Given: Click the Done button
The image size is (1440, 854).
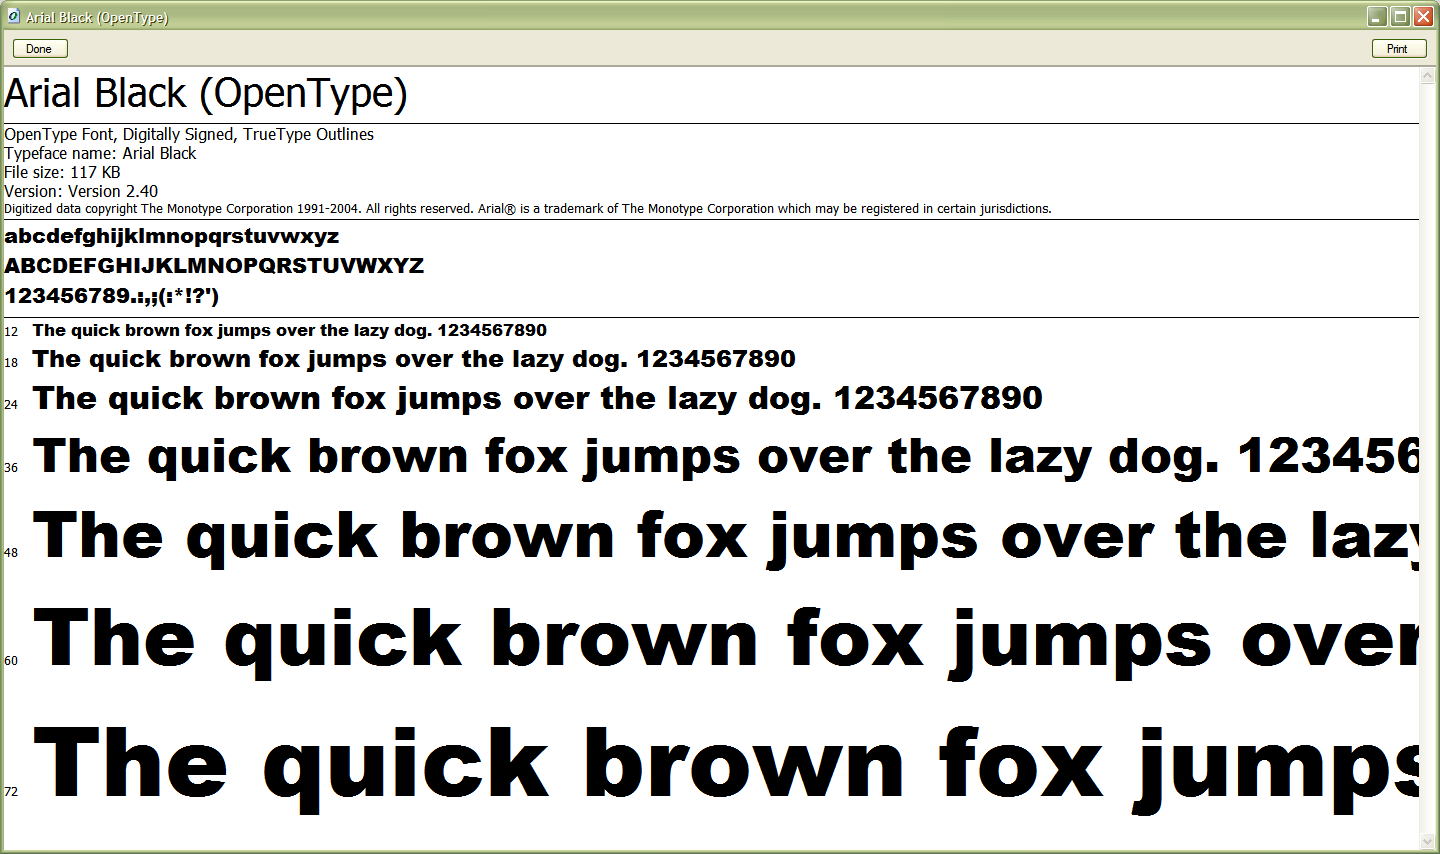Looking at the screenshot, I should (40, 48).
